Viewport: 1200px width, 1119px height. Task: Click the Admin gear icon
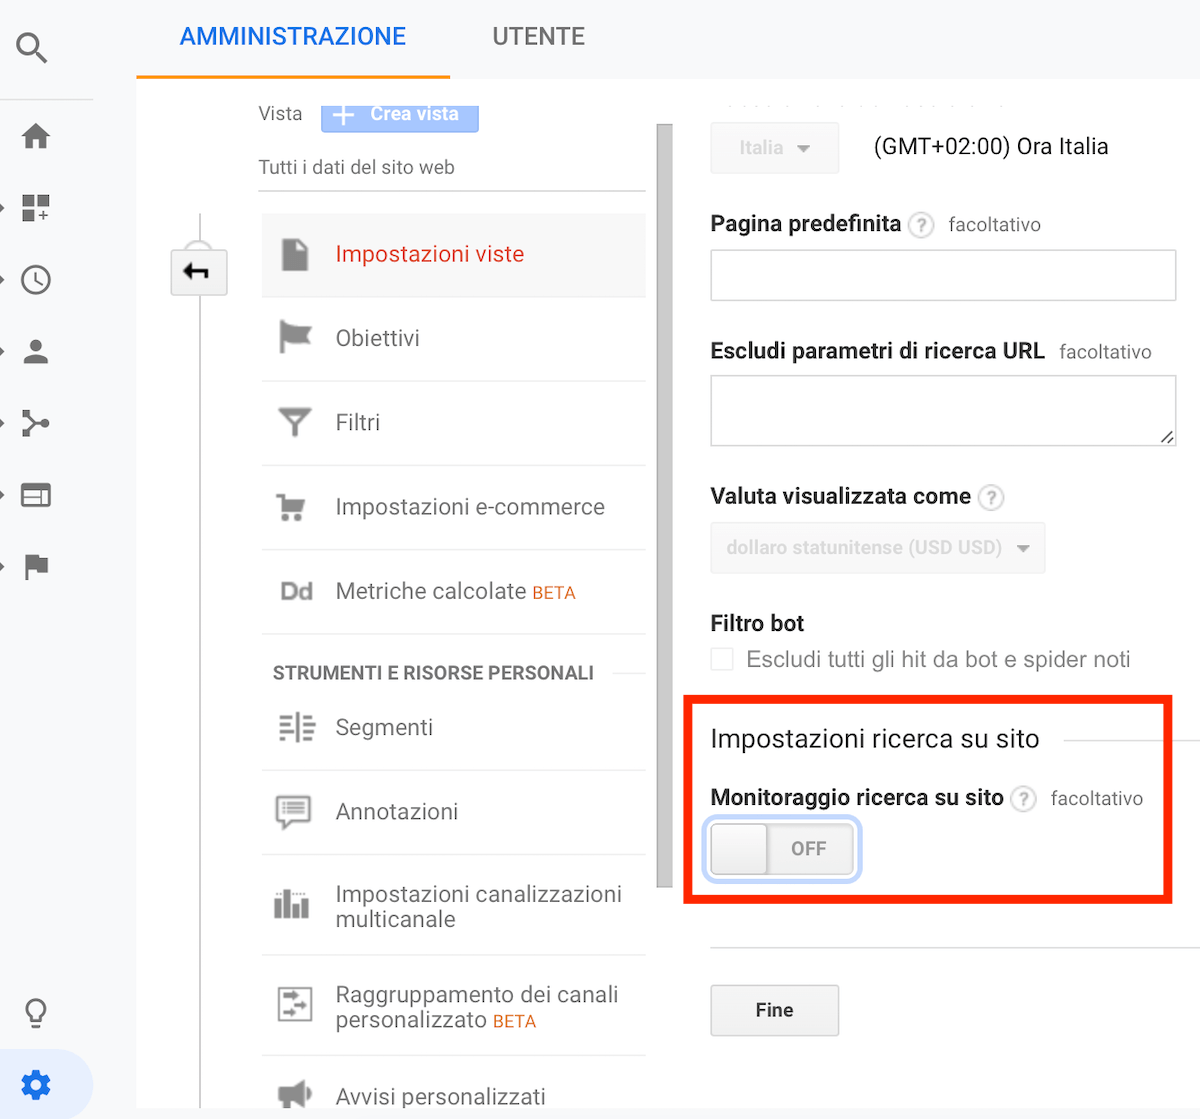[x=36, y=1085]
